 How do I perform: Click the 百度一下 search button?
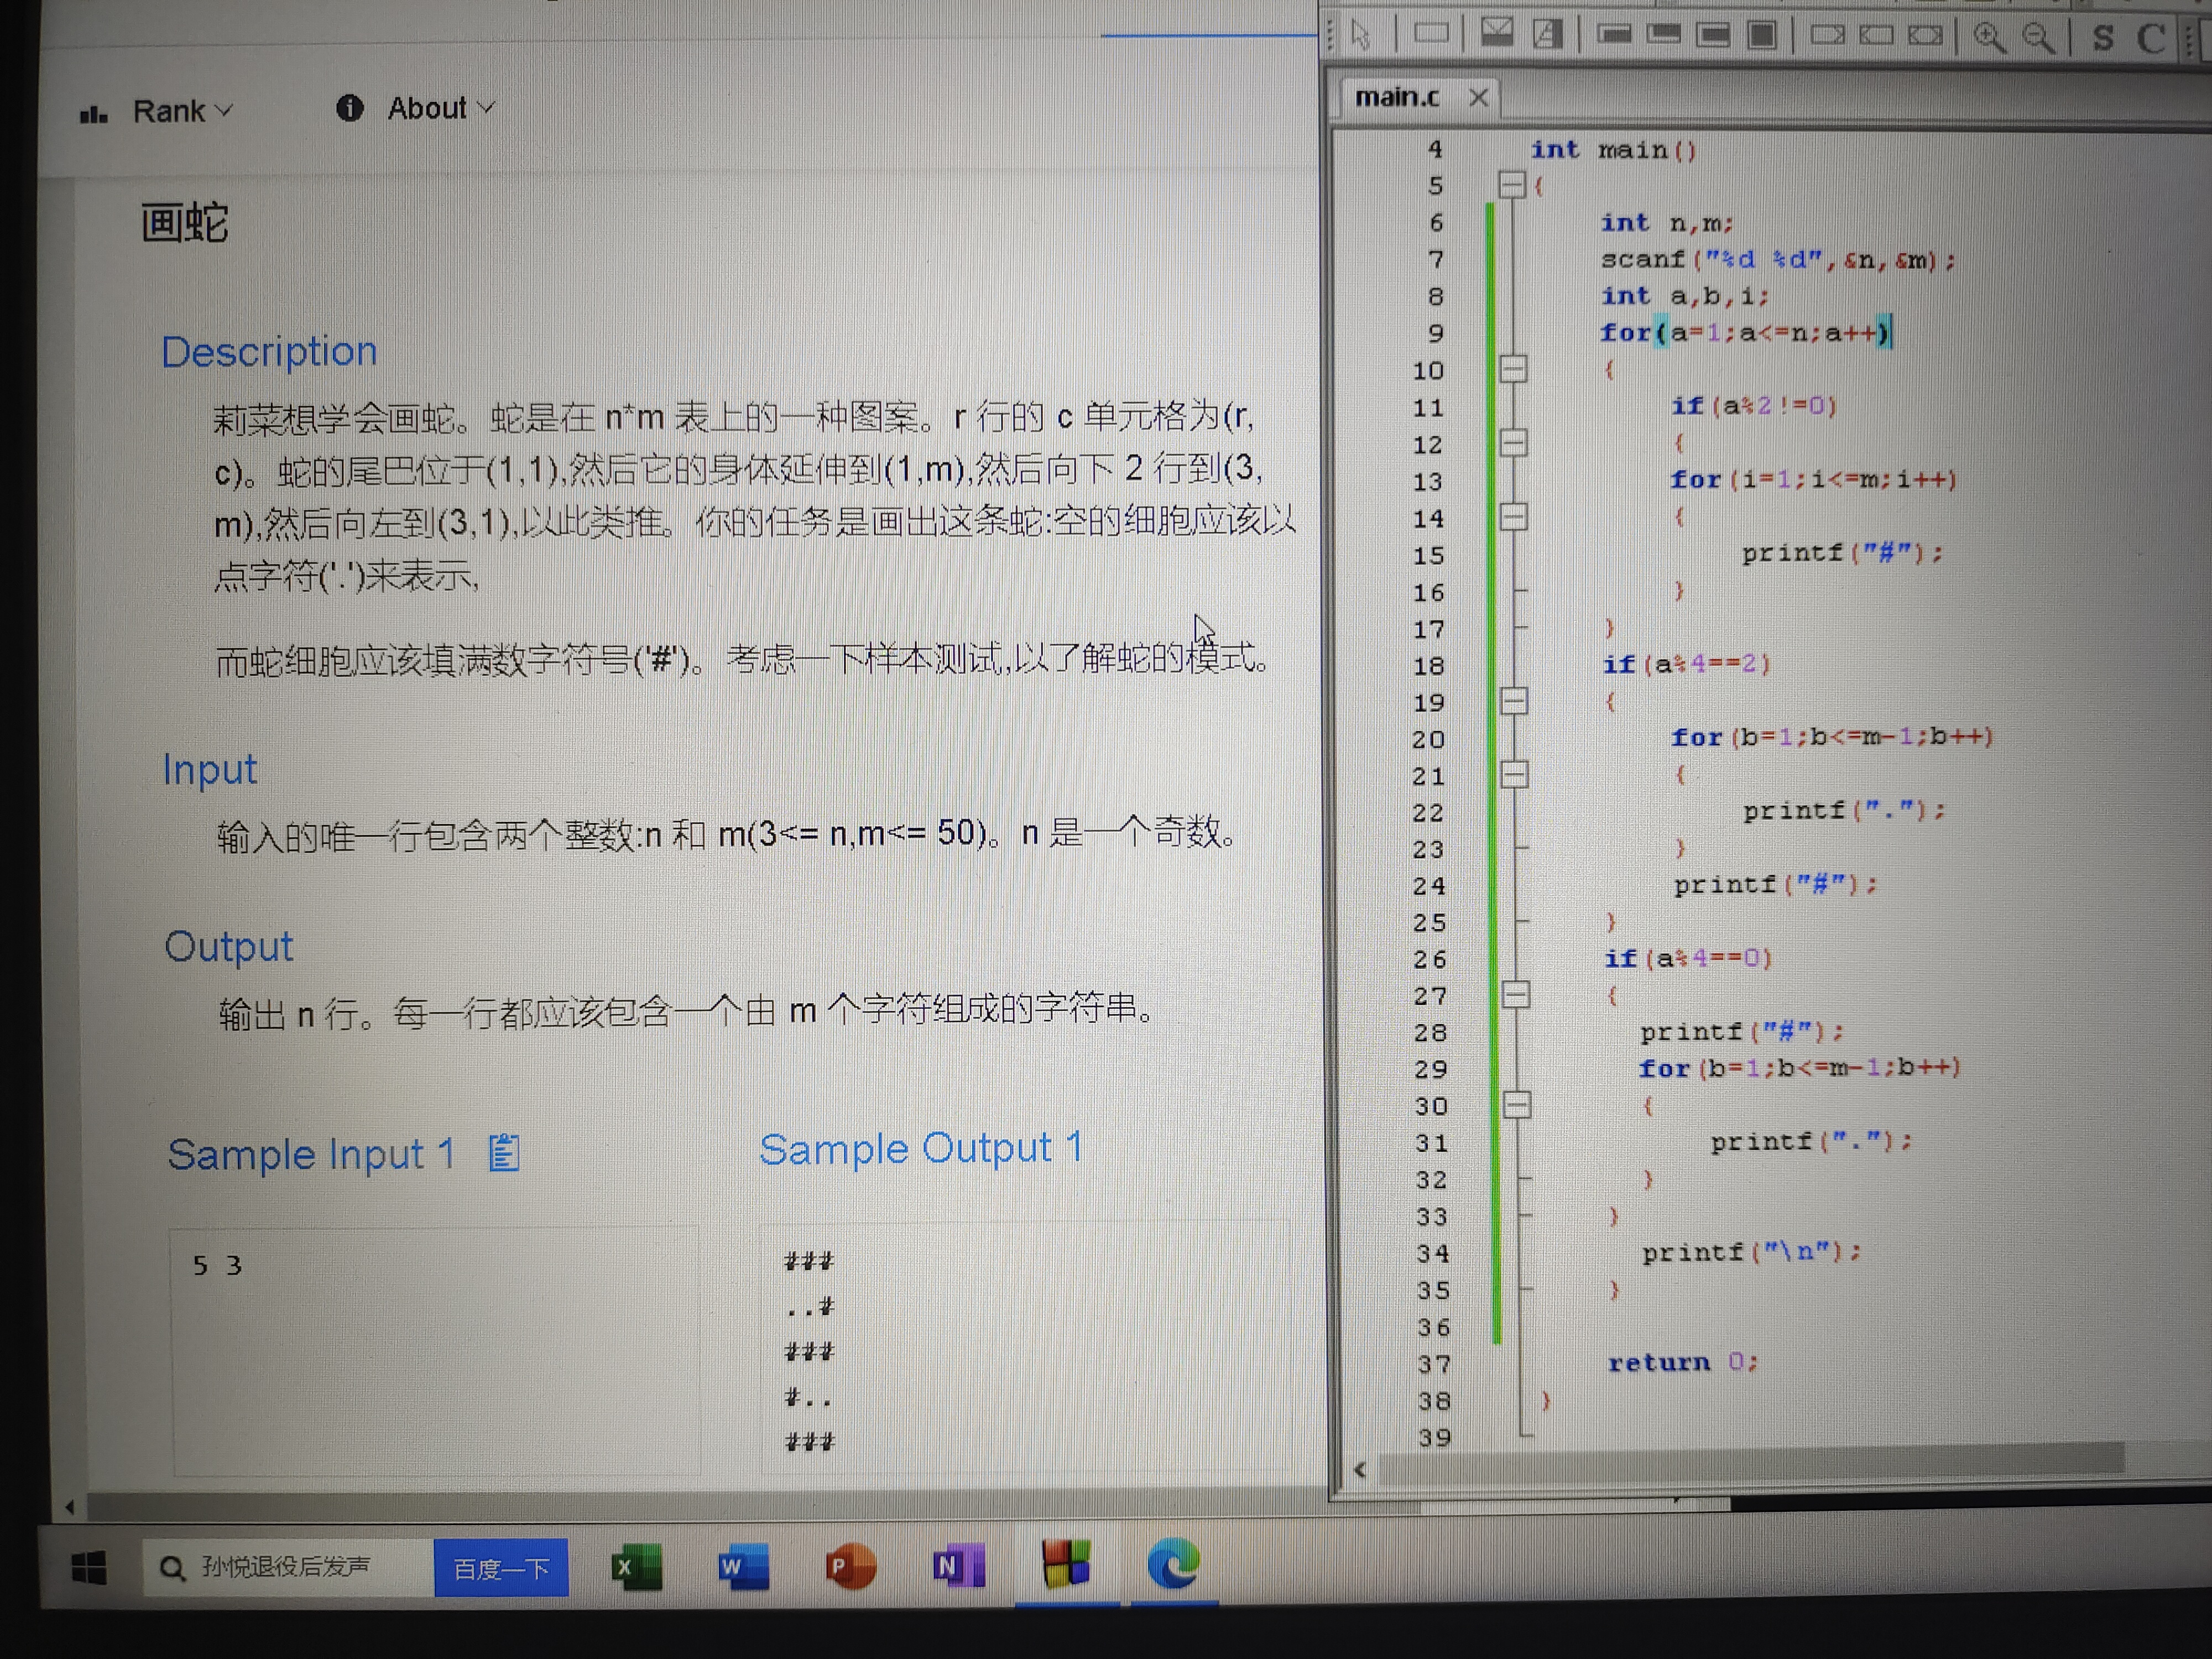point(501,1568)
